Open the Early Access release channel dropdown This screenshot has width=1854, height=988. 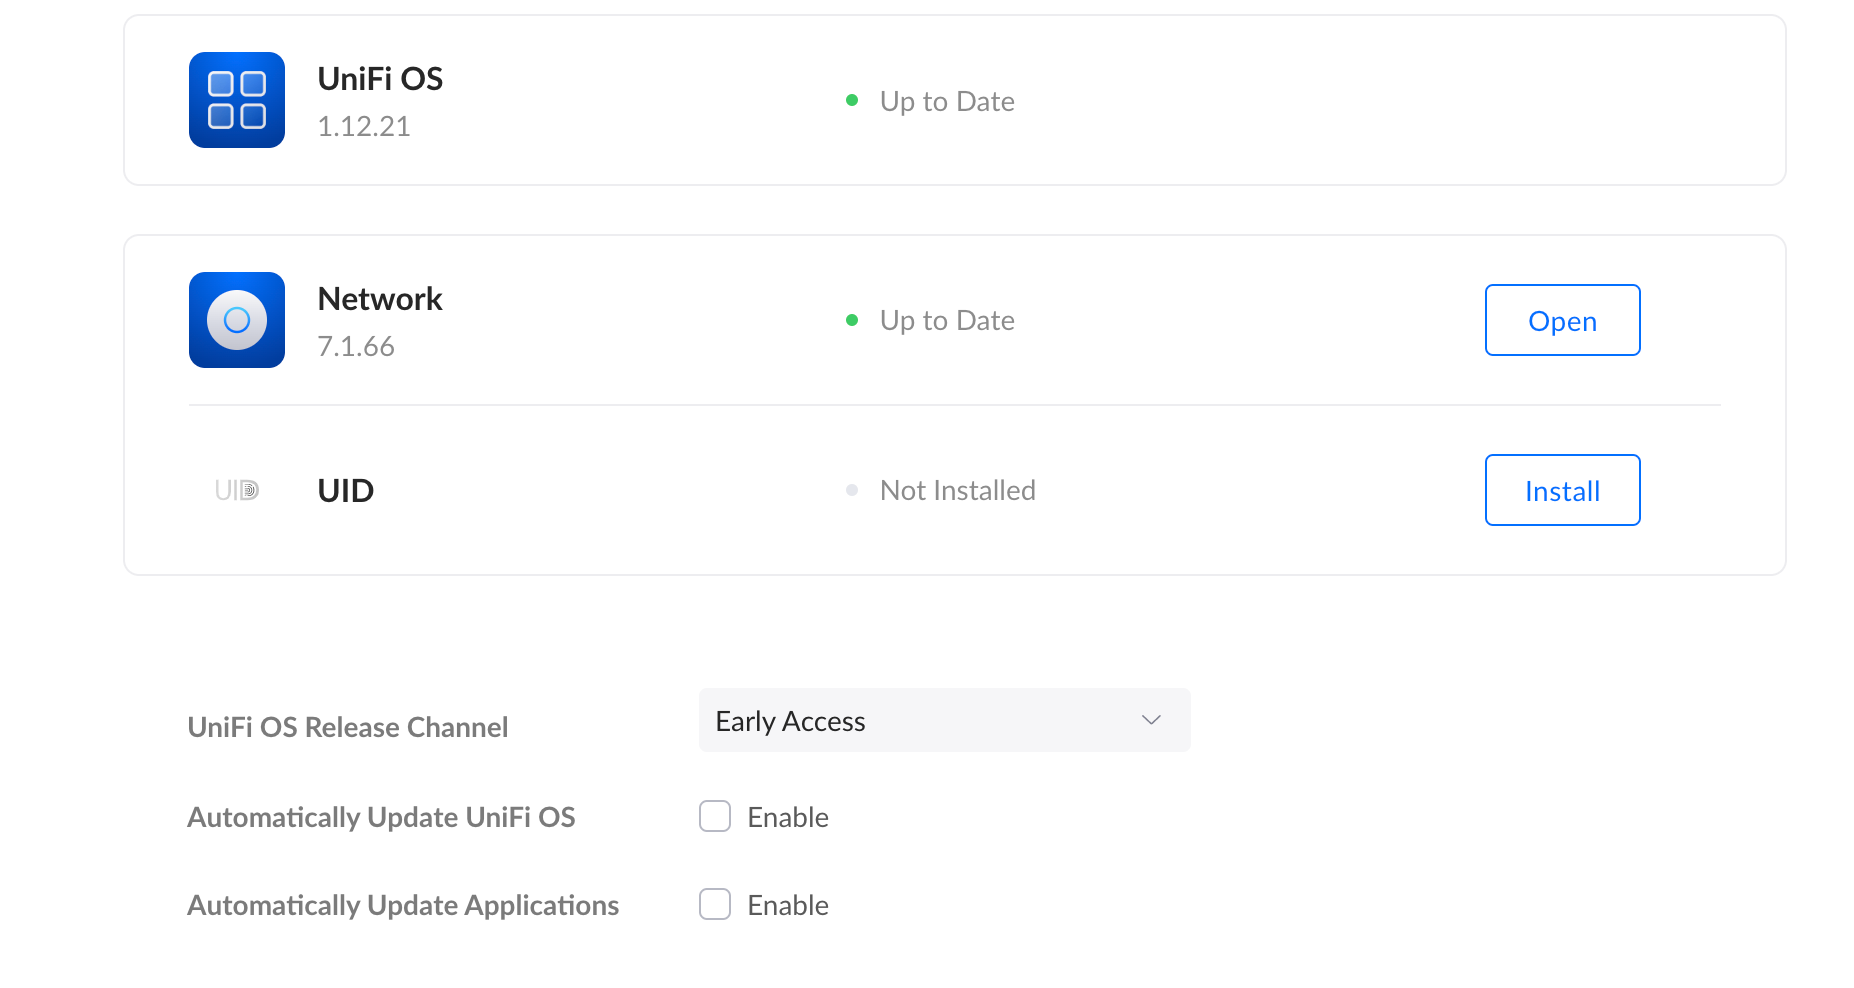[x=944, y=720]
